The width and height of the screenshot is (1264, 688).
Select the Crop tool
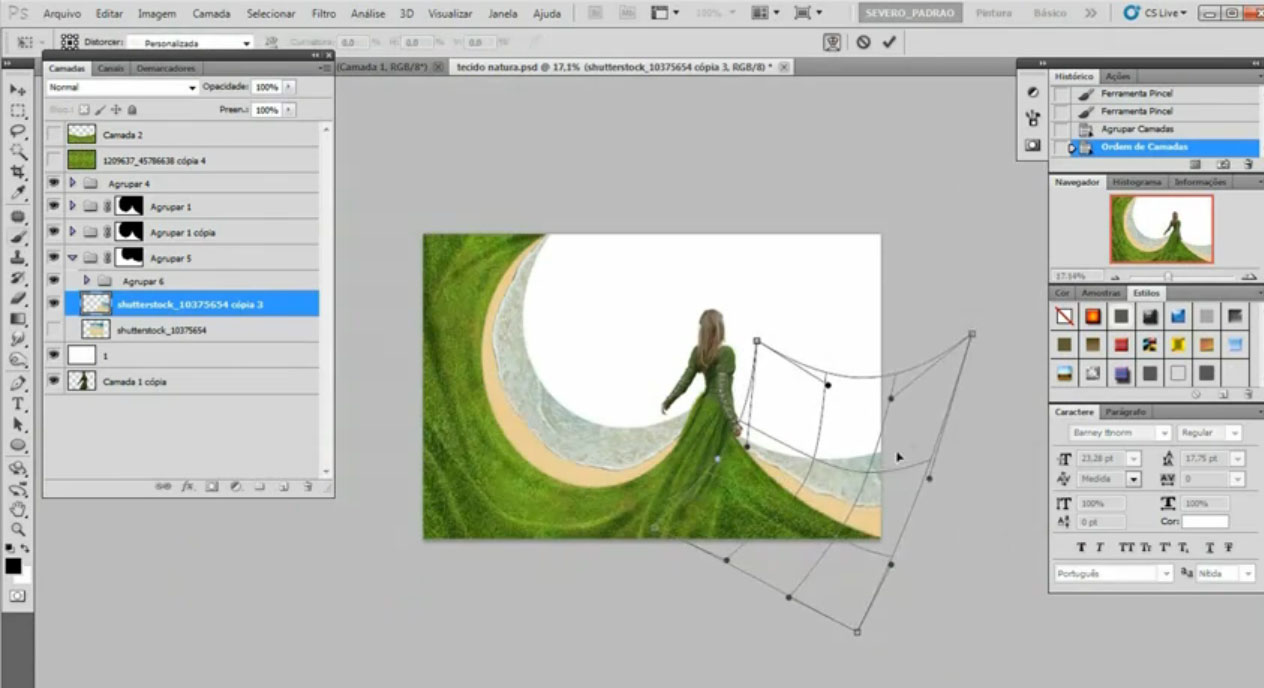(17, 173)
